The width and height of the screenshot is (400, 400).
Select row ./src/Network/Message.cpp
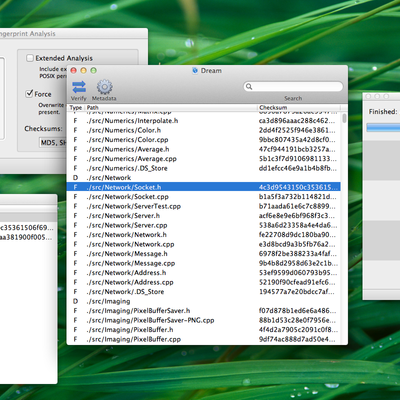203,263
